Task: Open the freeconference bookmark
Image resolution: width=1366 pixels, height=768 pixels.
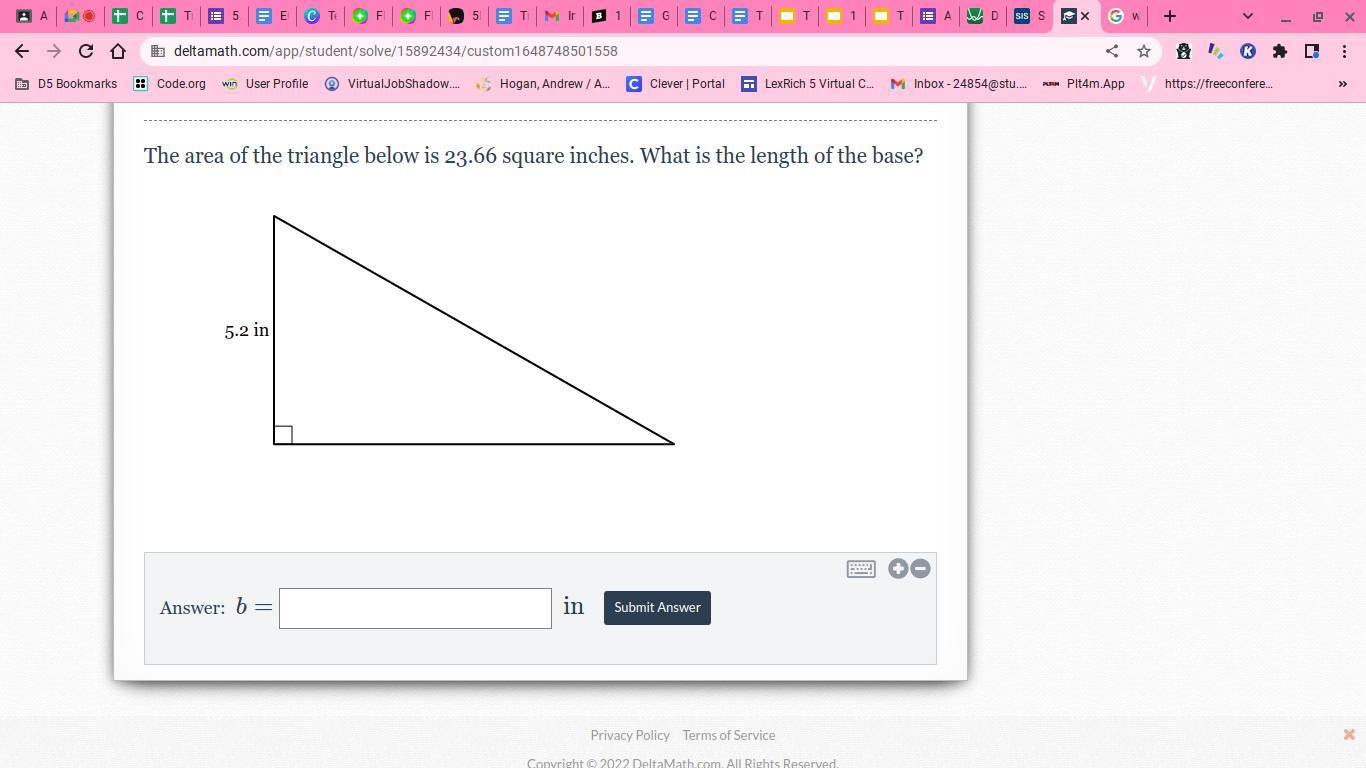Action: [x=1208, y=84]
